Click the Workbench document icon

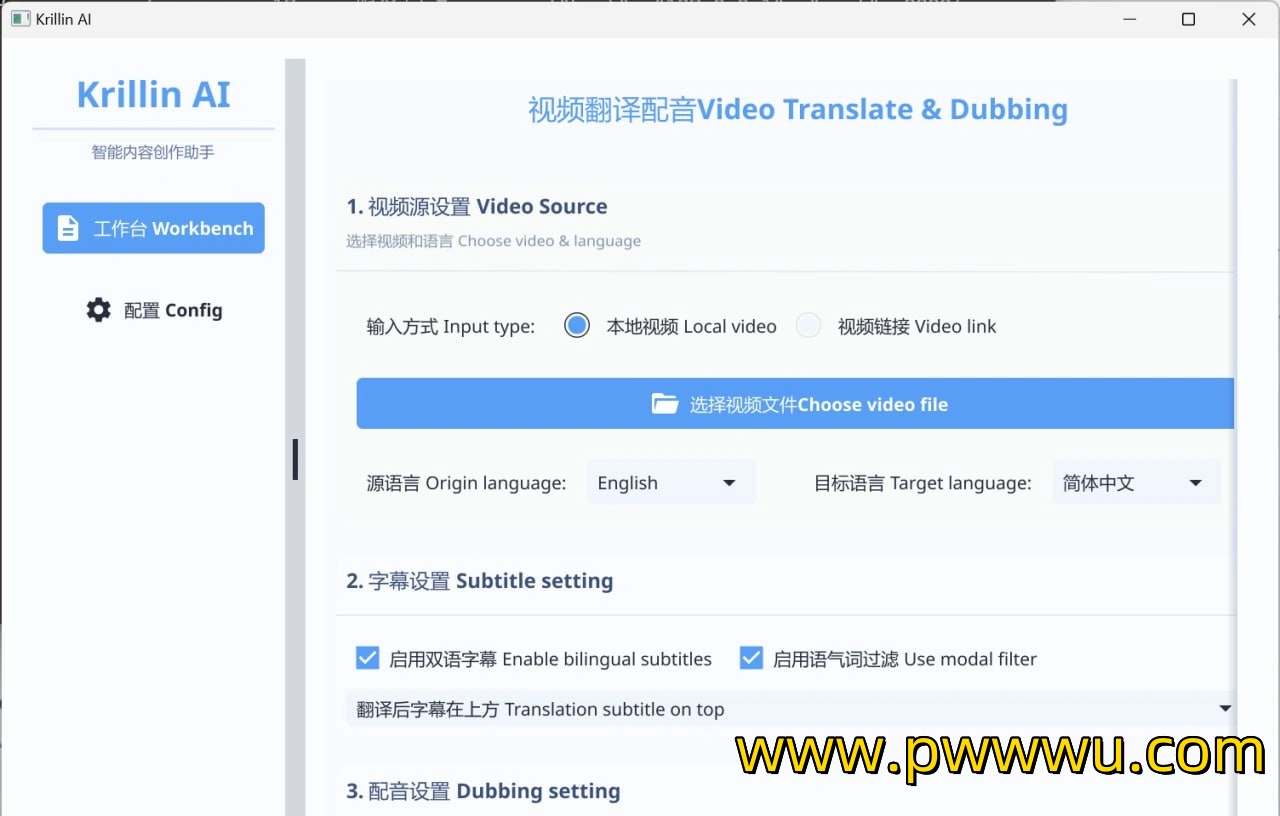(68, 228)
